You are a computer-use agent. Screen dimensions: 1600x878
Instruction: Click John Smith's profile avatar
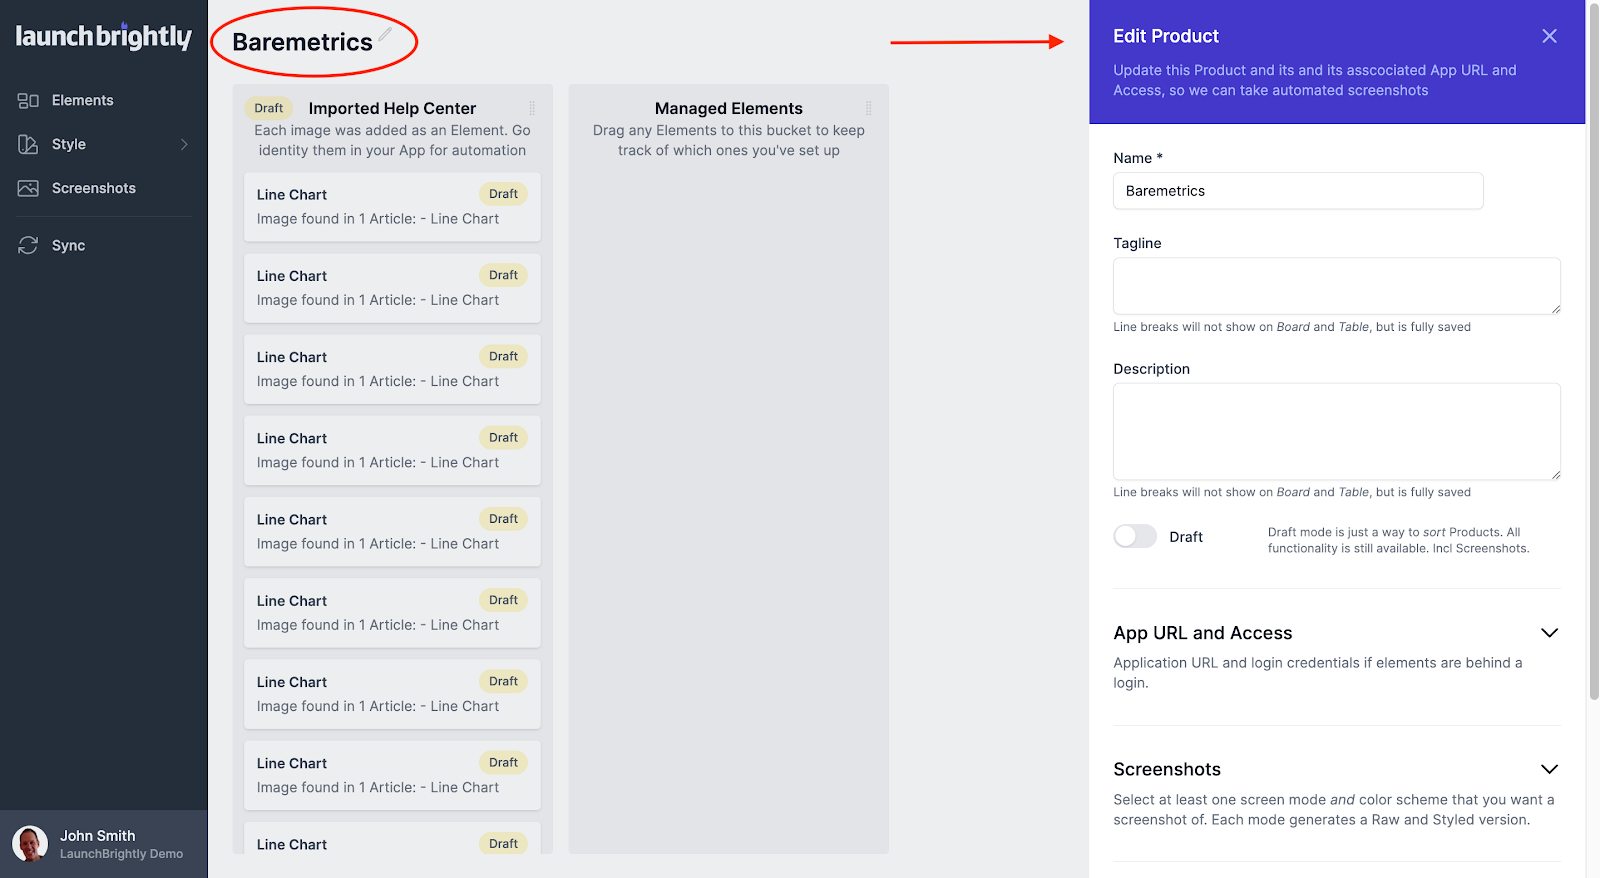tap(30, 844)
